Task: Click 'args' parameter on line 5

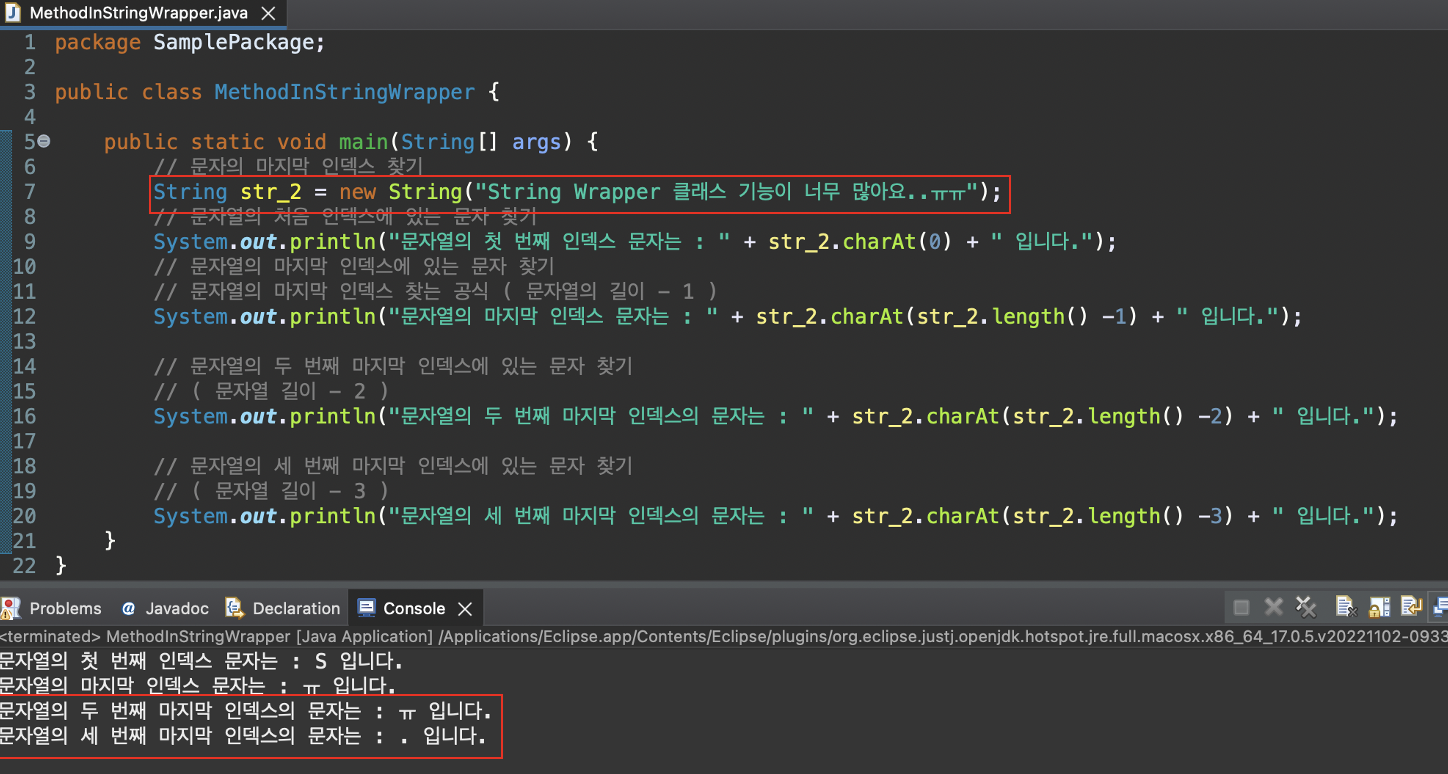Action: click(x=537, y=142)
